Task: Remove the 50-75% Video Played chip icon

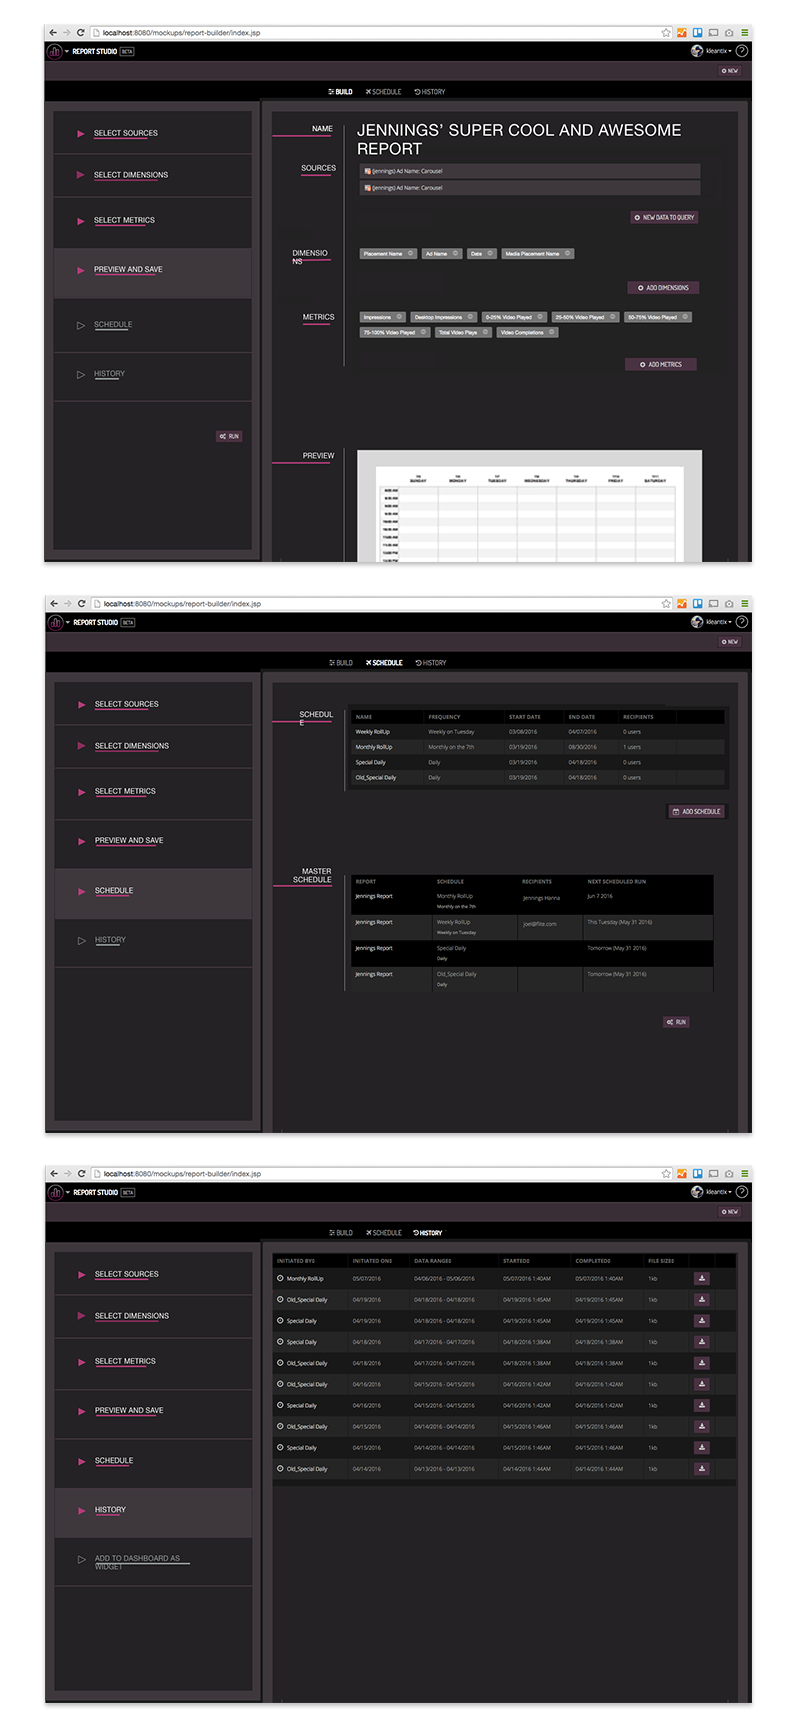Action: pos(685,317)
